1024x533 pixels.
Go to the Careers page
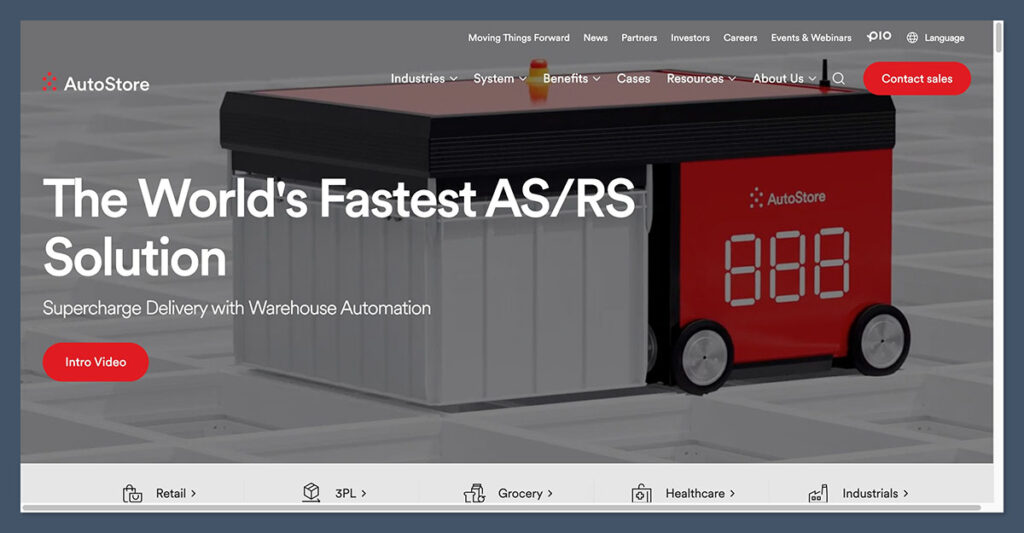click(x=741, y=38)
